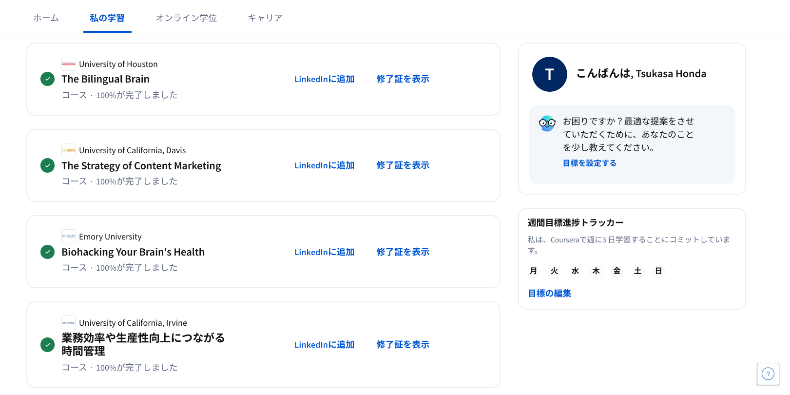Click the Emory University logo icon
790x395 pixels.
[69, 236]
